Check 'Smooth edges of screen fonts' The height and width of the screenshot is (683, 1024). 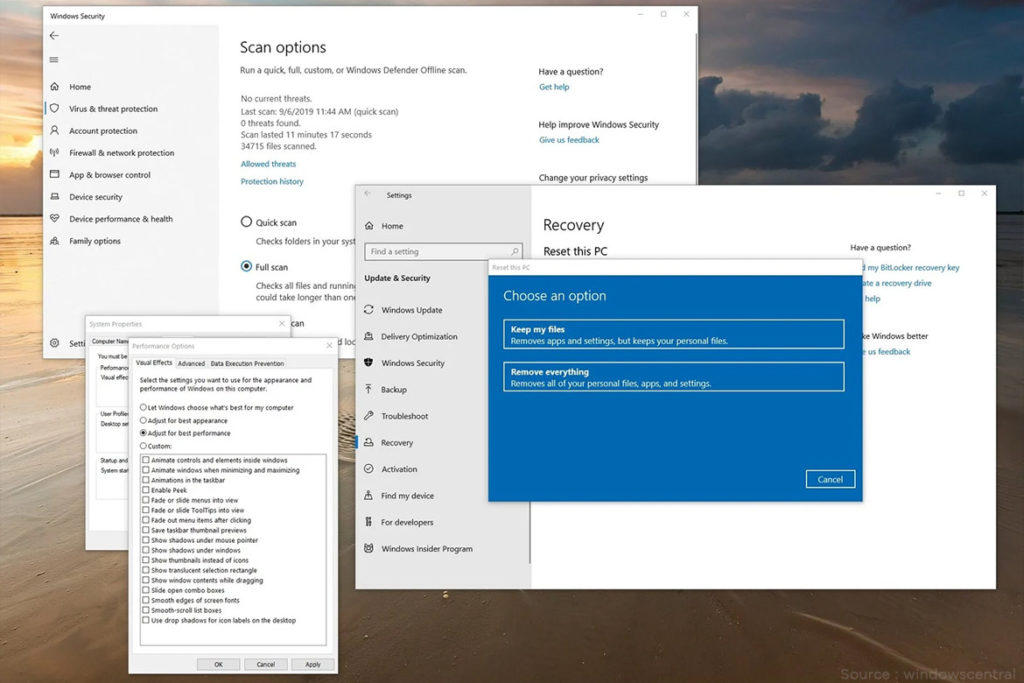pos(146,600)
